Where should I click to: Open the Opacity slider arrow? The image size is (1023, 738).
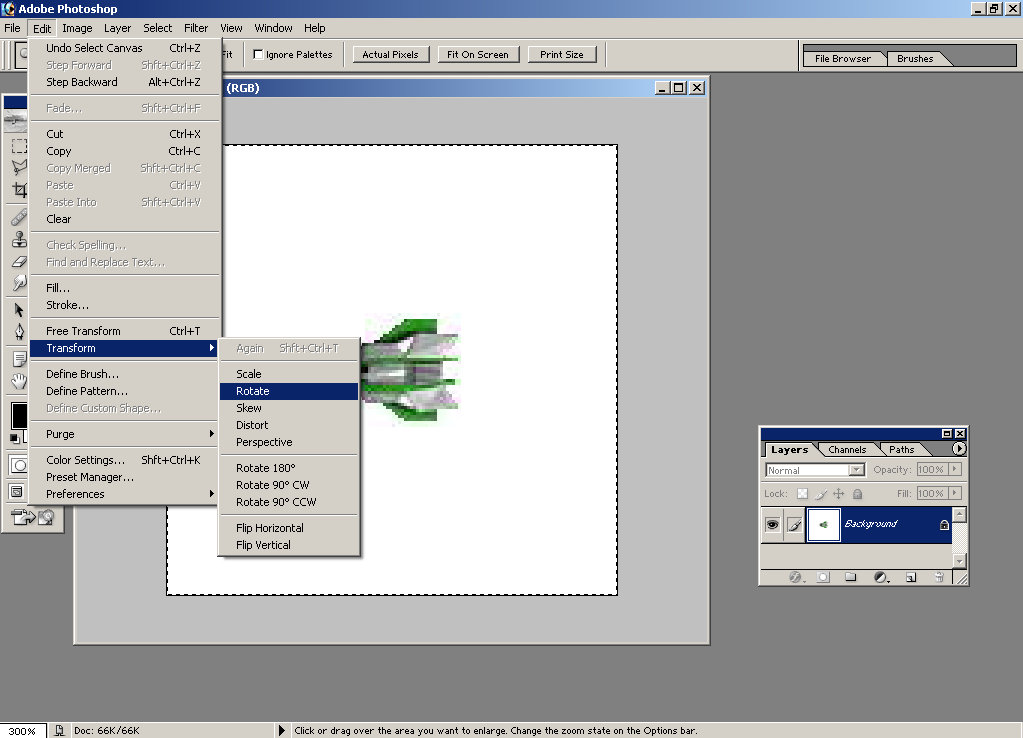[955, 469]
